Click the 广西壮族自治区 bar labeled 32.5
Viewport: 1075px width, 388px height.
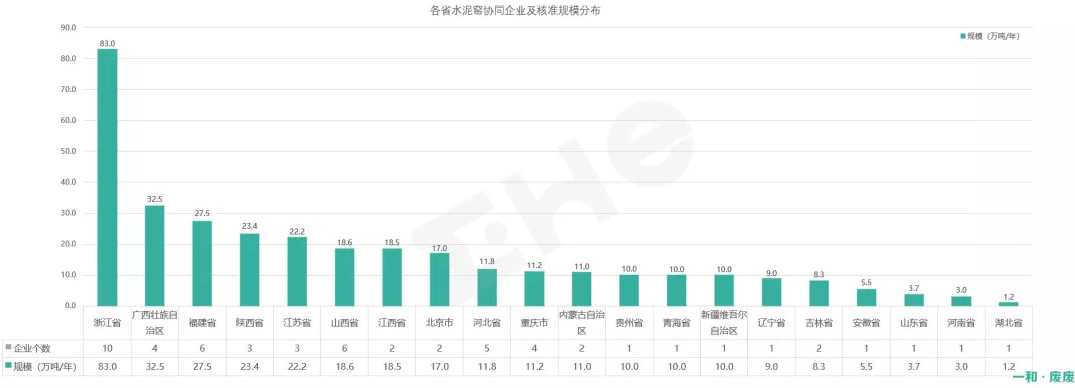pyautogui.click(x=154, y=256)
